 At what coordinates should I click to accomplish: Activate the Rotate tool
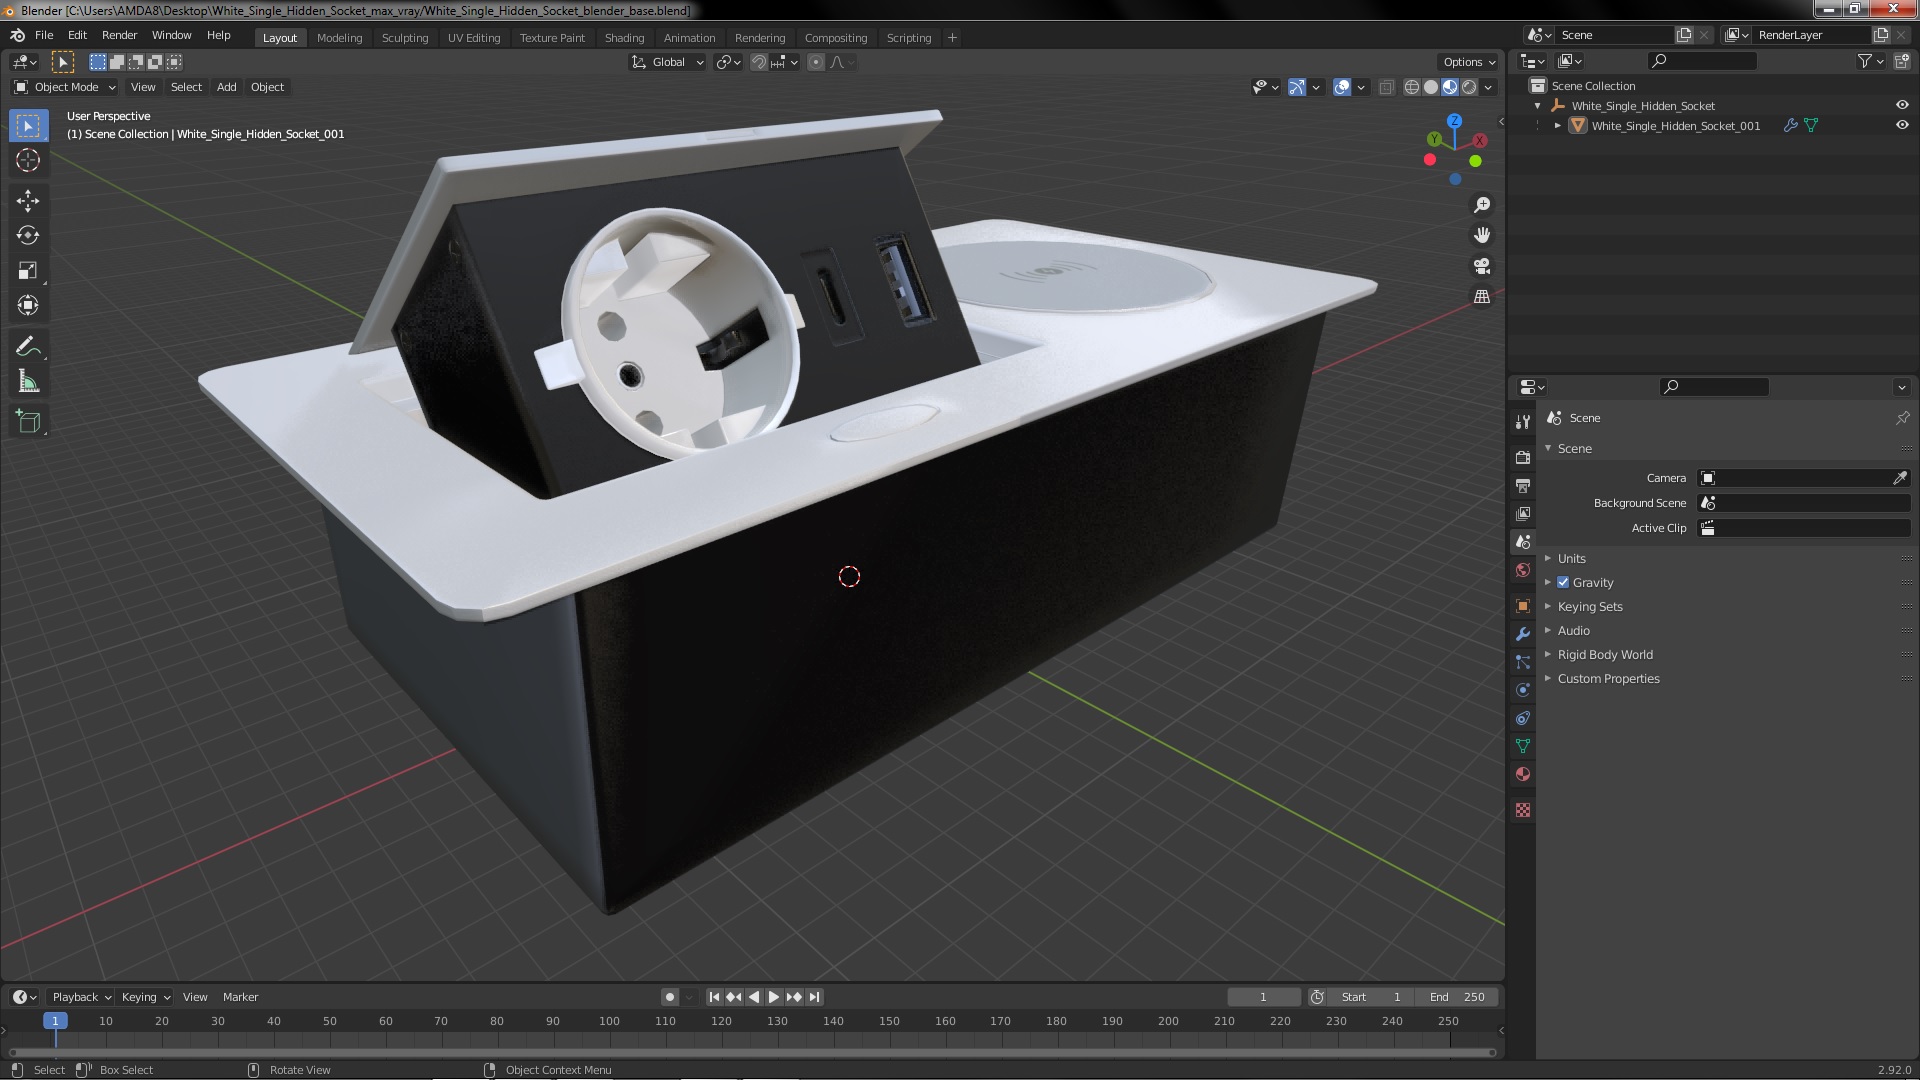[x=28, y=236]
